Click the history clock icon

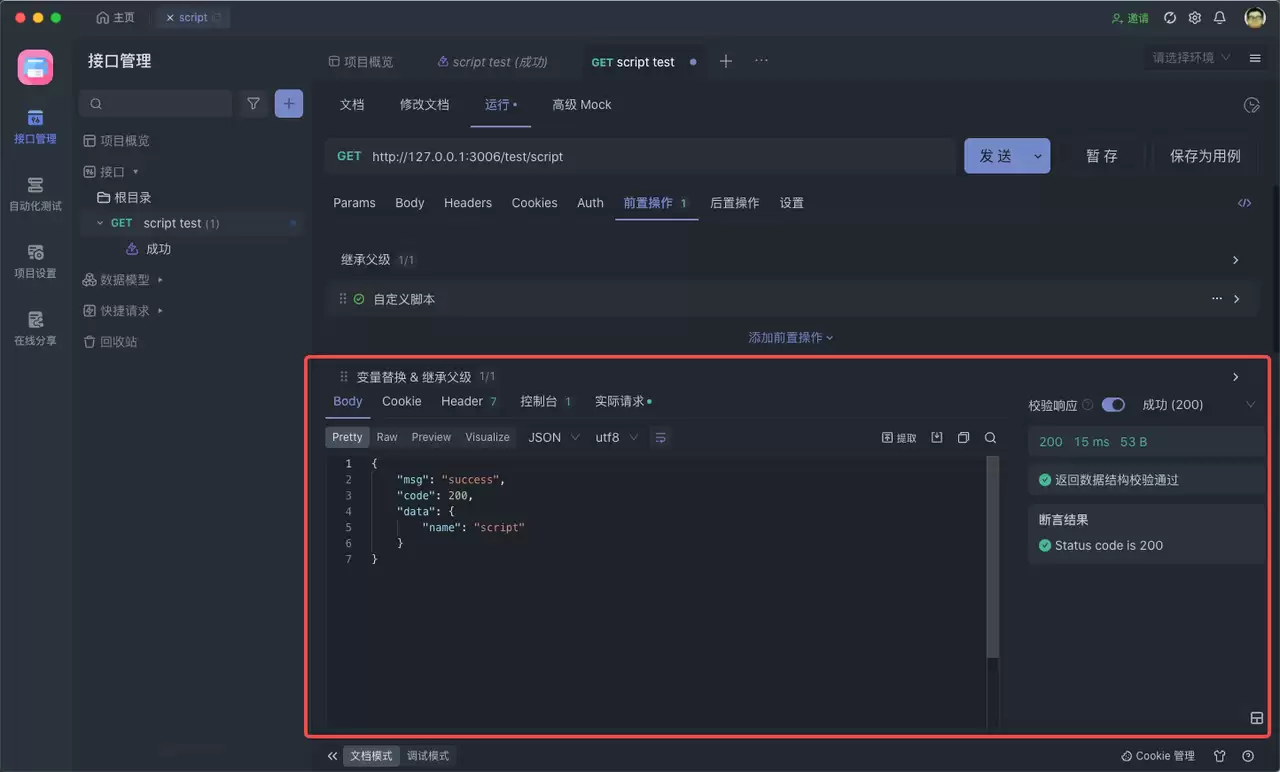[1251, 105]
